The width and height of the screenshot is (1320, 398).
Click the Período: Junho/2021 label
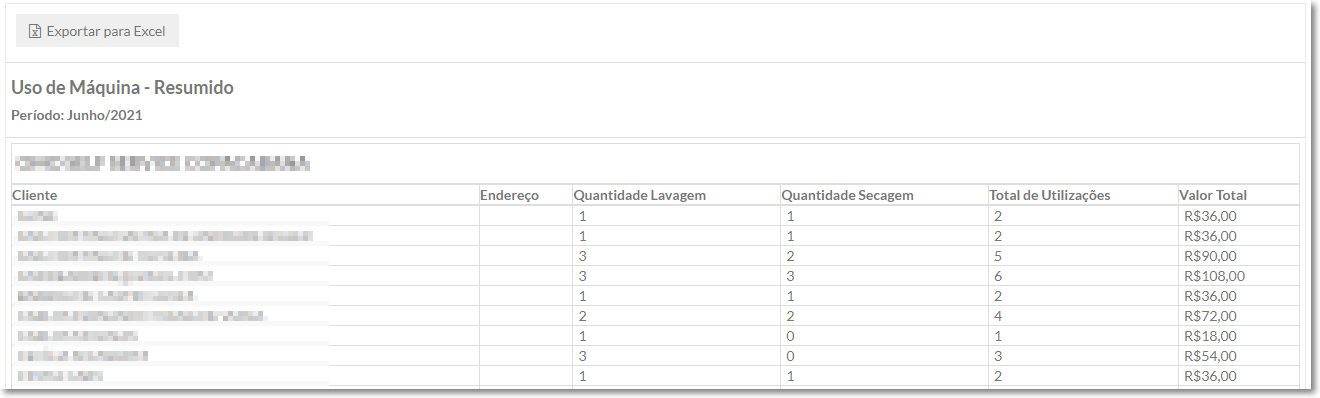77,116
